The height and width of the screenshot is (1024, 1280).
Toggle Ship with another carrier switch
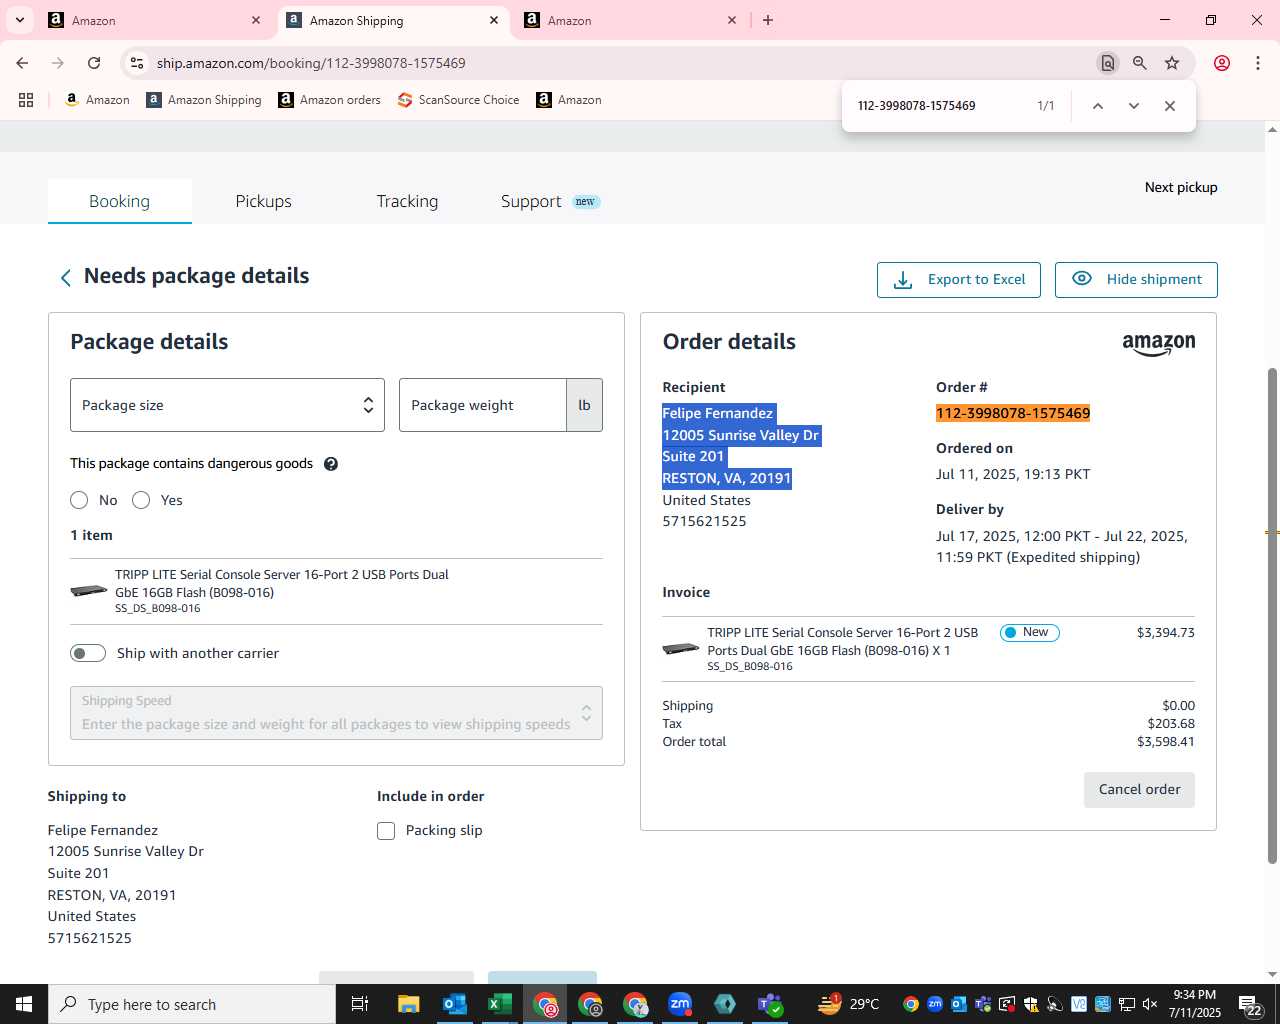tap(88, 653)
